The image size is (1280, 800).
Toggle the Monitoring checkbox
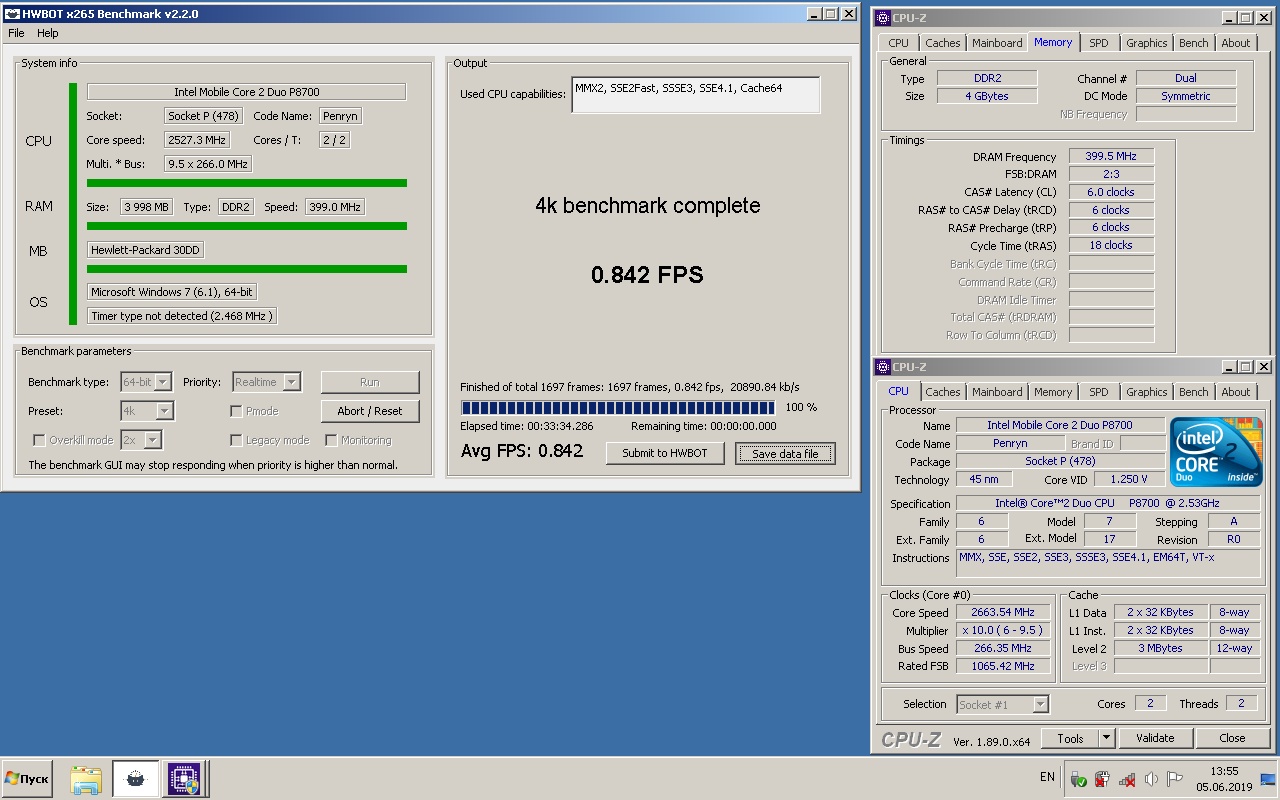[x=331, y=440]
